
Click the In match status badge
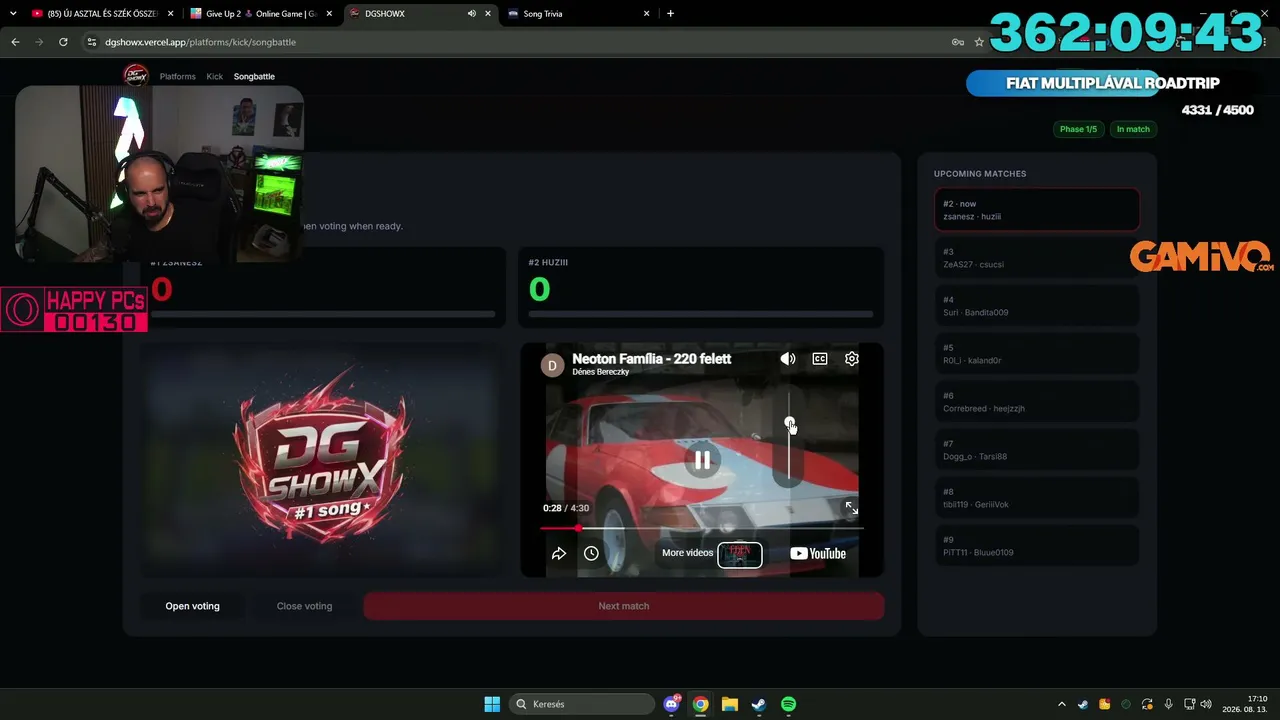(1133, 129)
